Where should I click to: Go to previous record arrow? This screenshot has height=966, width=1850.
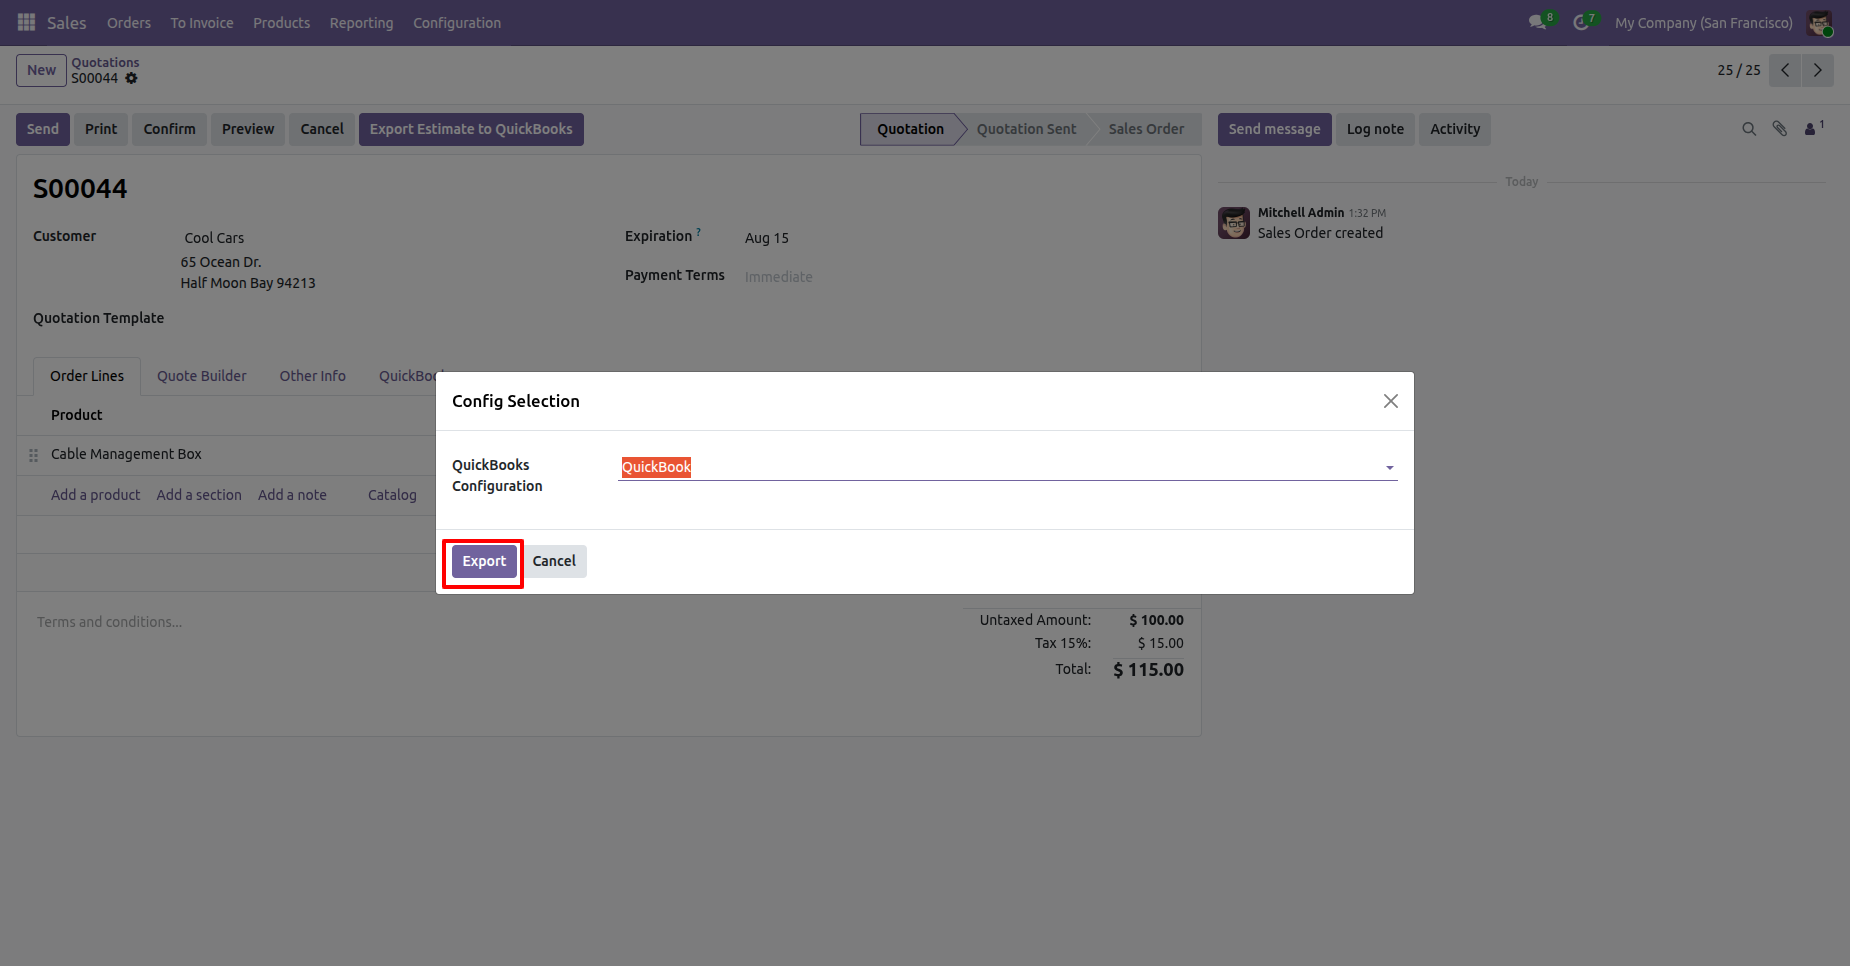(x=1785, y=70)
